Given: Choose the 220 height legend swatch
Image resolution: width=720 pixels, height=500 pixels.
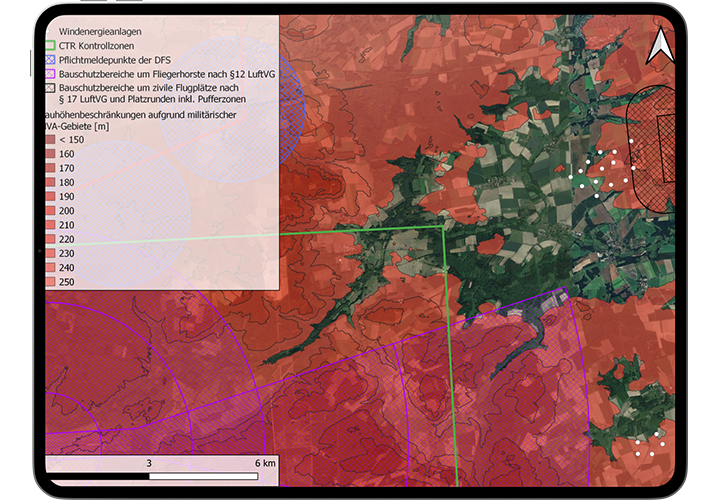Looking at the screenshot, I should [x=51, y=240].
